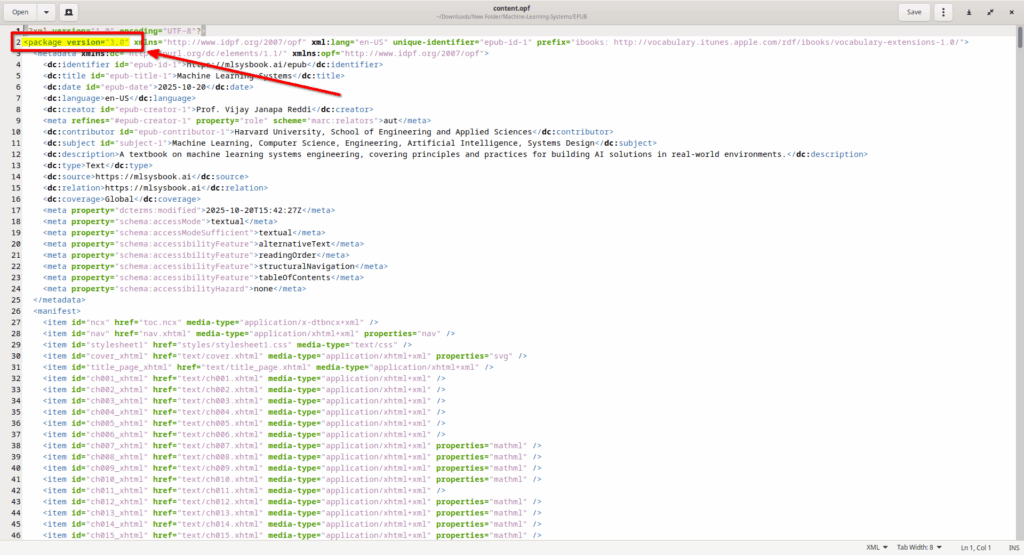
Task: Toggle the INS insert mode indicator
Action: click(x=1014, y=547)
